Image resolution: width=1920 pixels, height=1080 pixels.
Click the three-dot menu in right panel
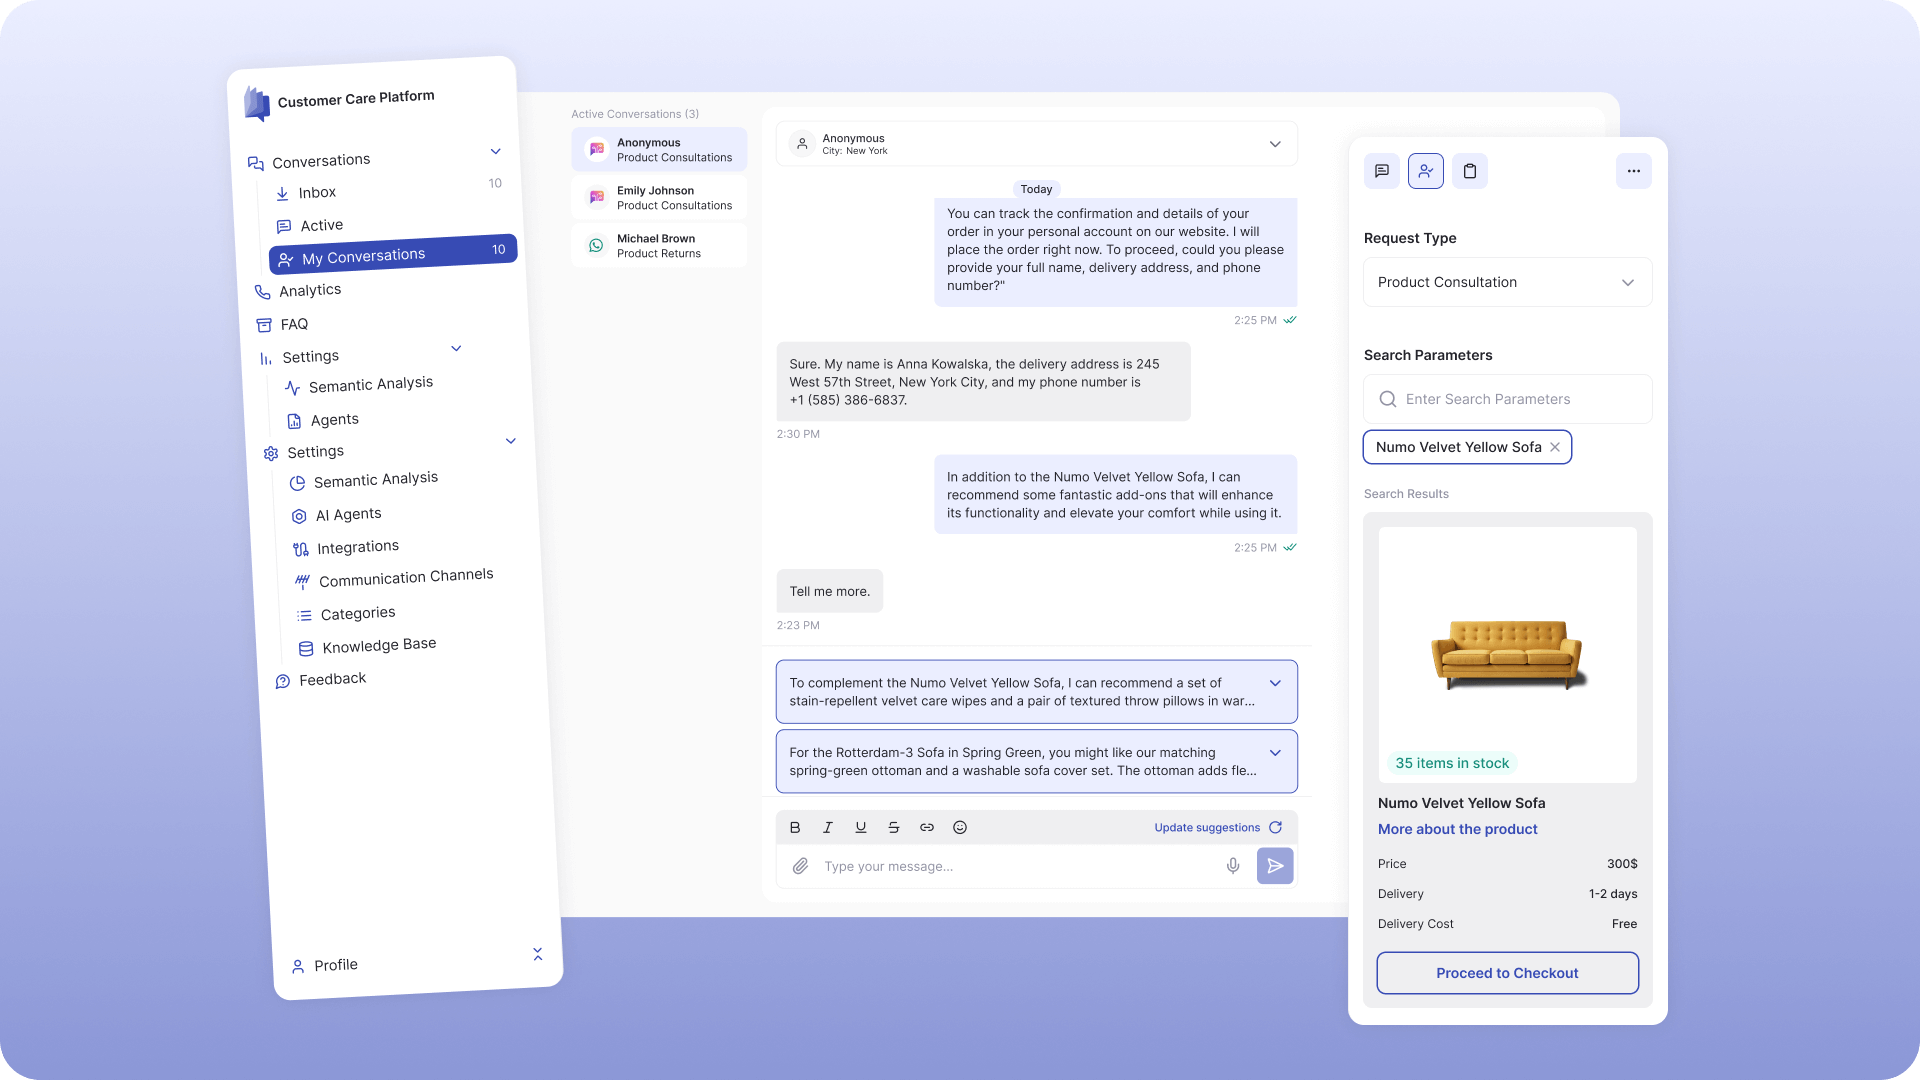pyautogui.click(x=1634, y=171)
